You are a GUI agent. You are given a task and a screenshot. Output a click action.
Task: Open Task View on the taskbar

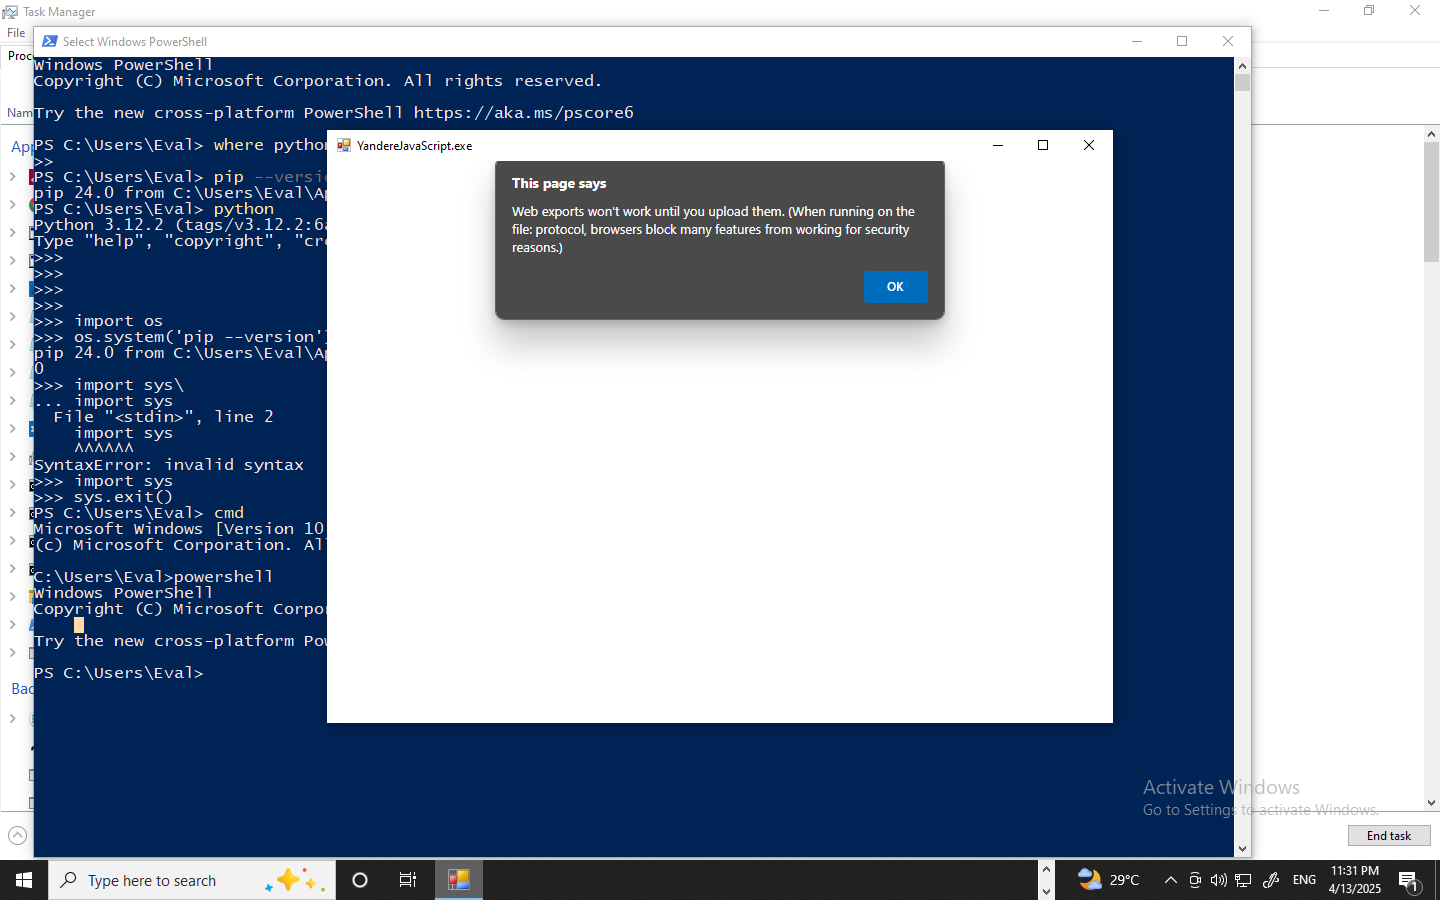pos(408,880)
